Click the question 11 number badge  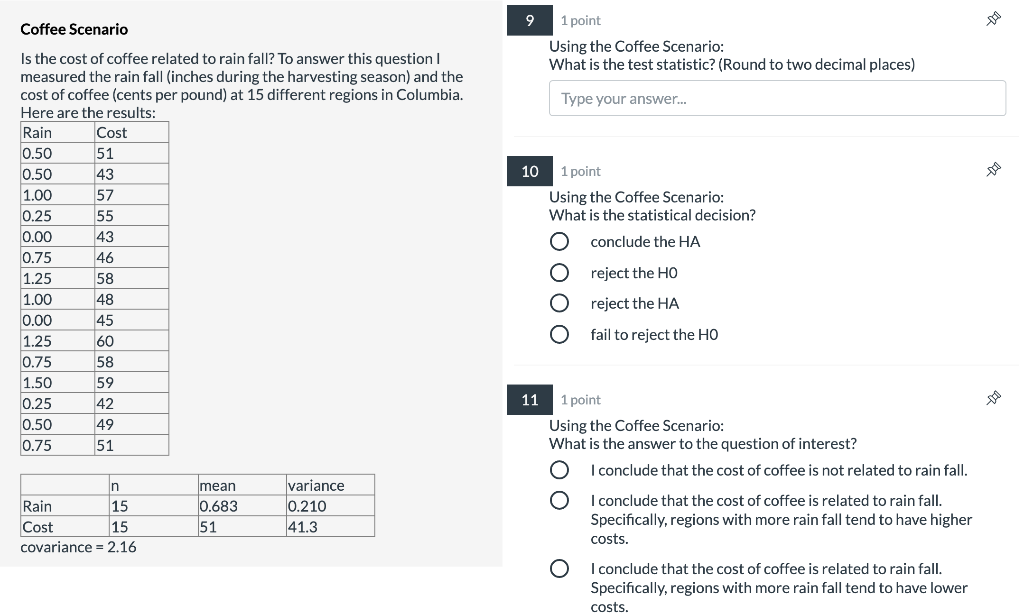pyautogui.click(x=530, y=400)
